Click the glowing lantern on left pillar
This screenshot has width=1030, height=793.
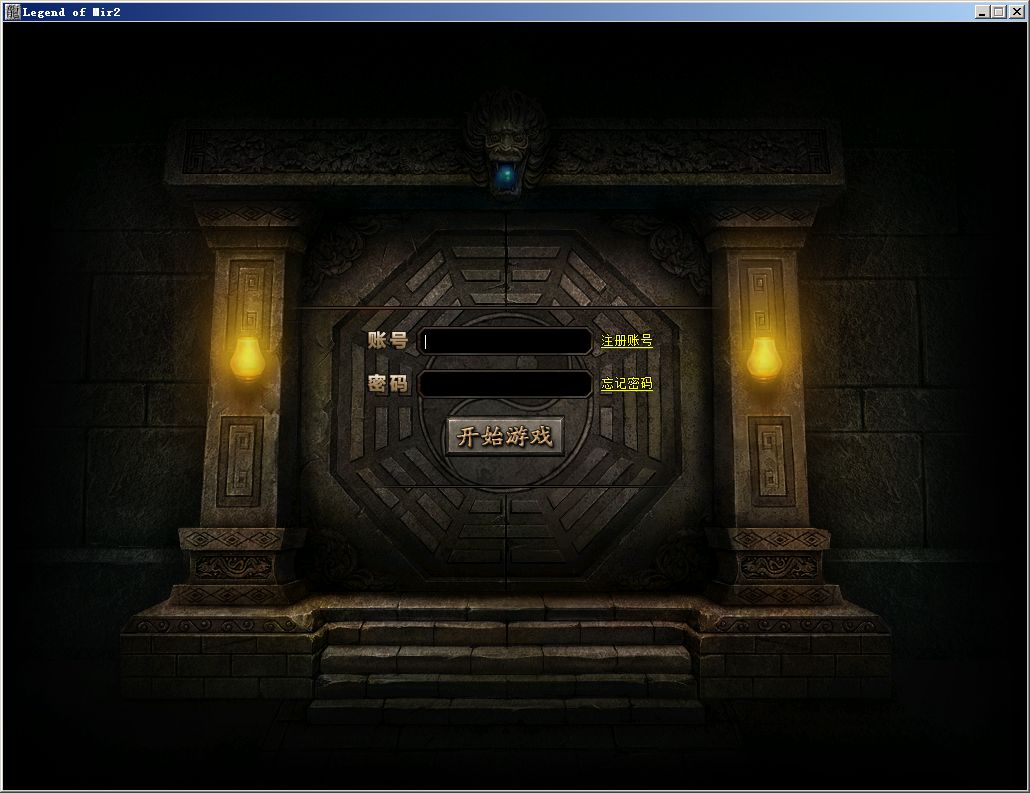click(x=247, y=358)
